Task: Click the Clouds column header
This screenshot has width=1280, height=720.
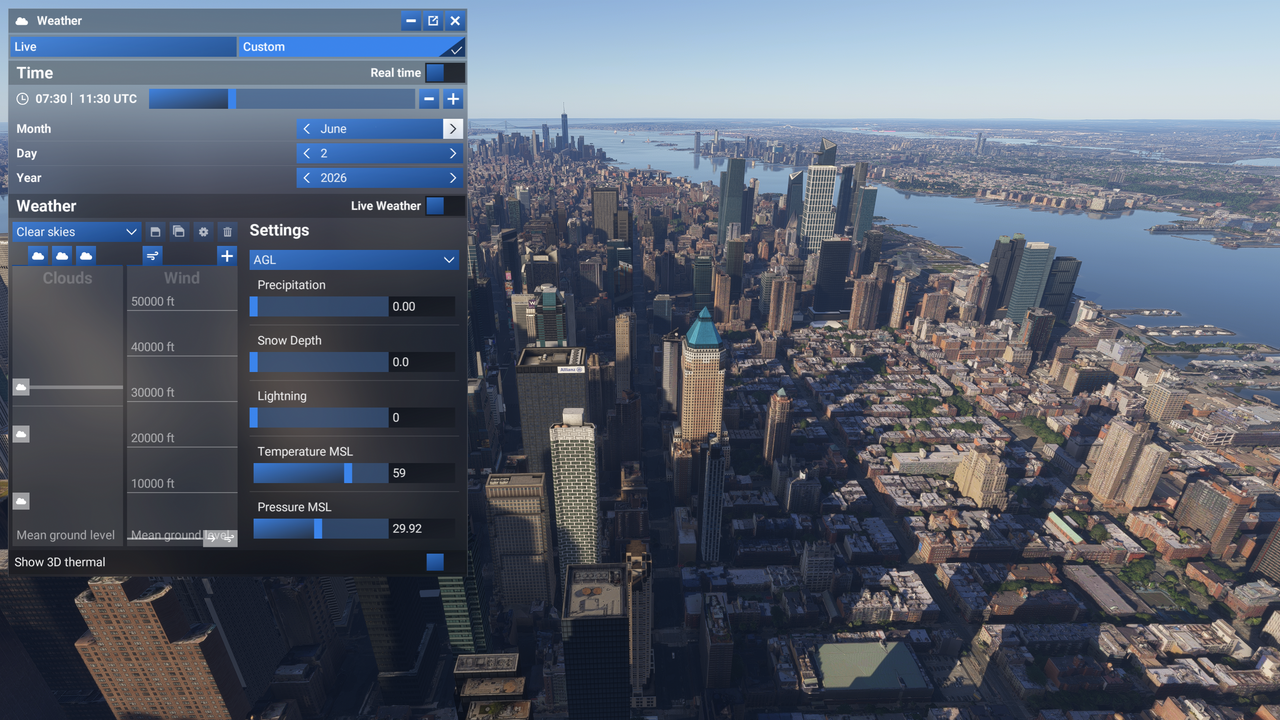Action: tap(67, 278)
